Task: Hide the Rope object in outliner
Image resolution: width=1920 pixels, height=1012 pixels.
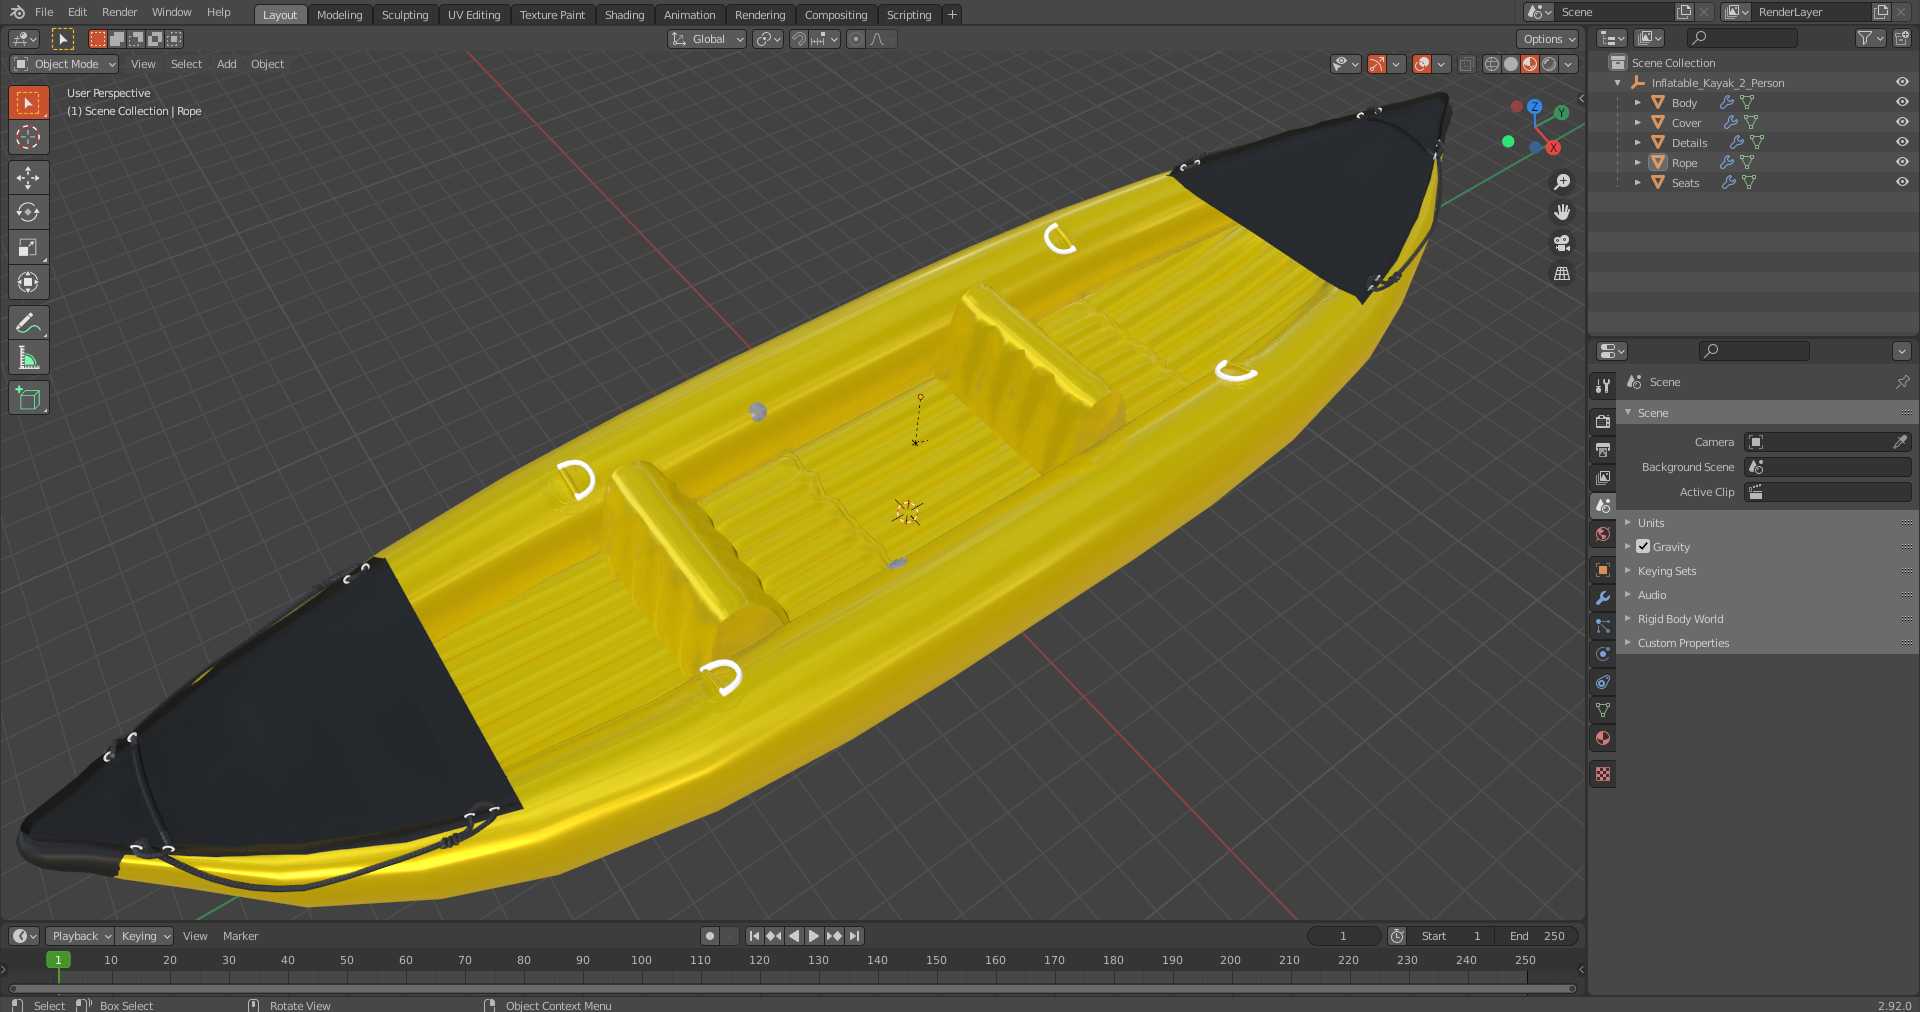Action: coord(1902,162)
